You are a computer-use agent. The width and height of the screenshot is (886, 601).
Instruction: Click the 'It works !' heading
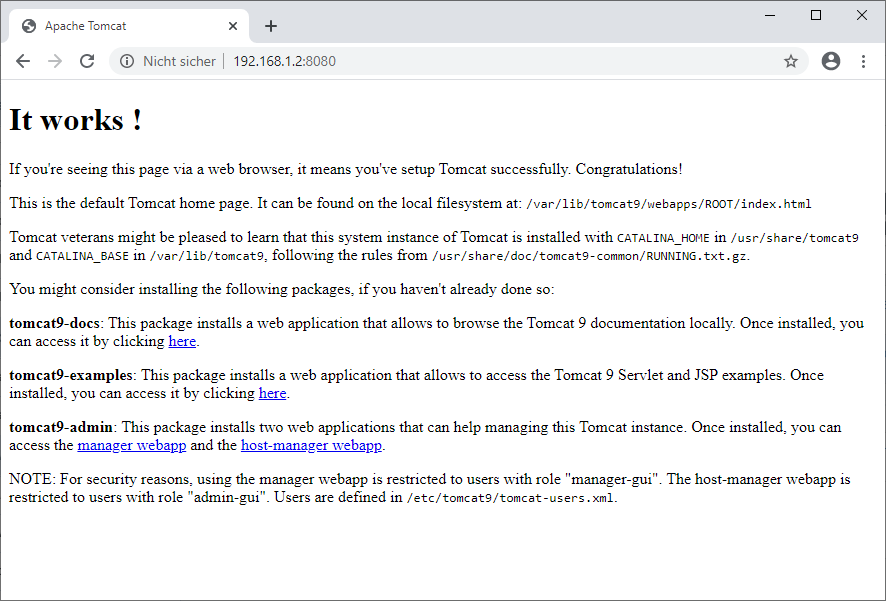click(76, 120)
